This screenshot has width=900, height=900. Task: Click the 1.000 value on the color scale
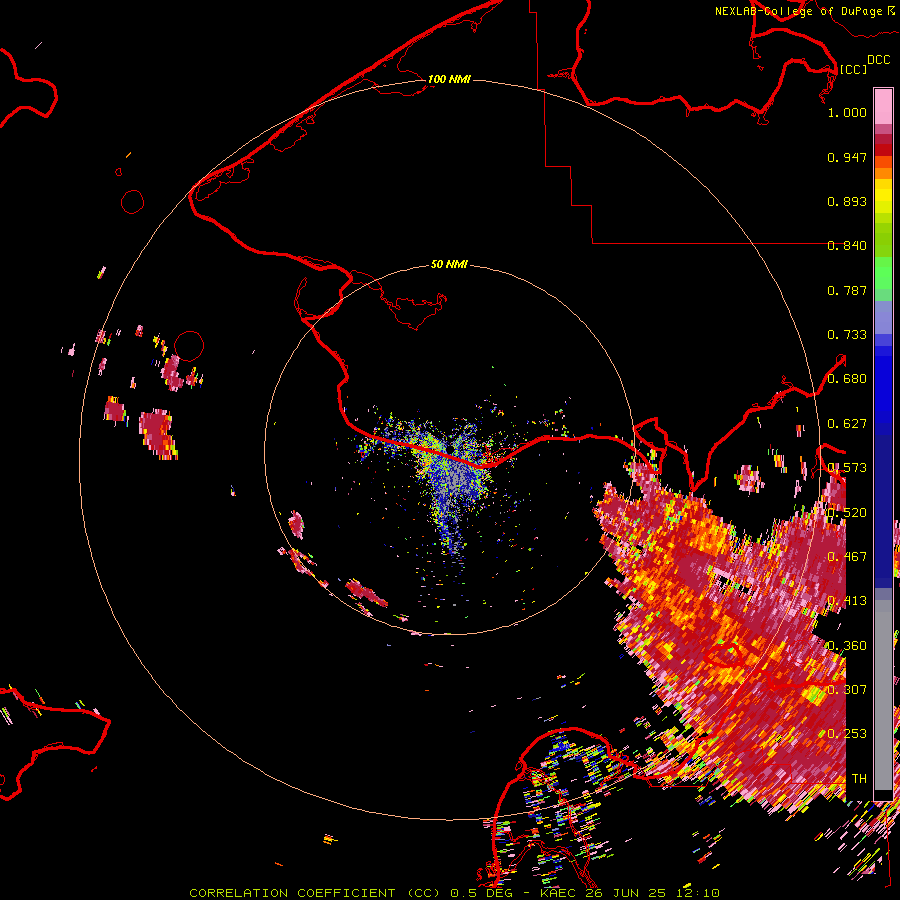[x=847, y=112]
